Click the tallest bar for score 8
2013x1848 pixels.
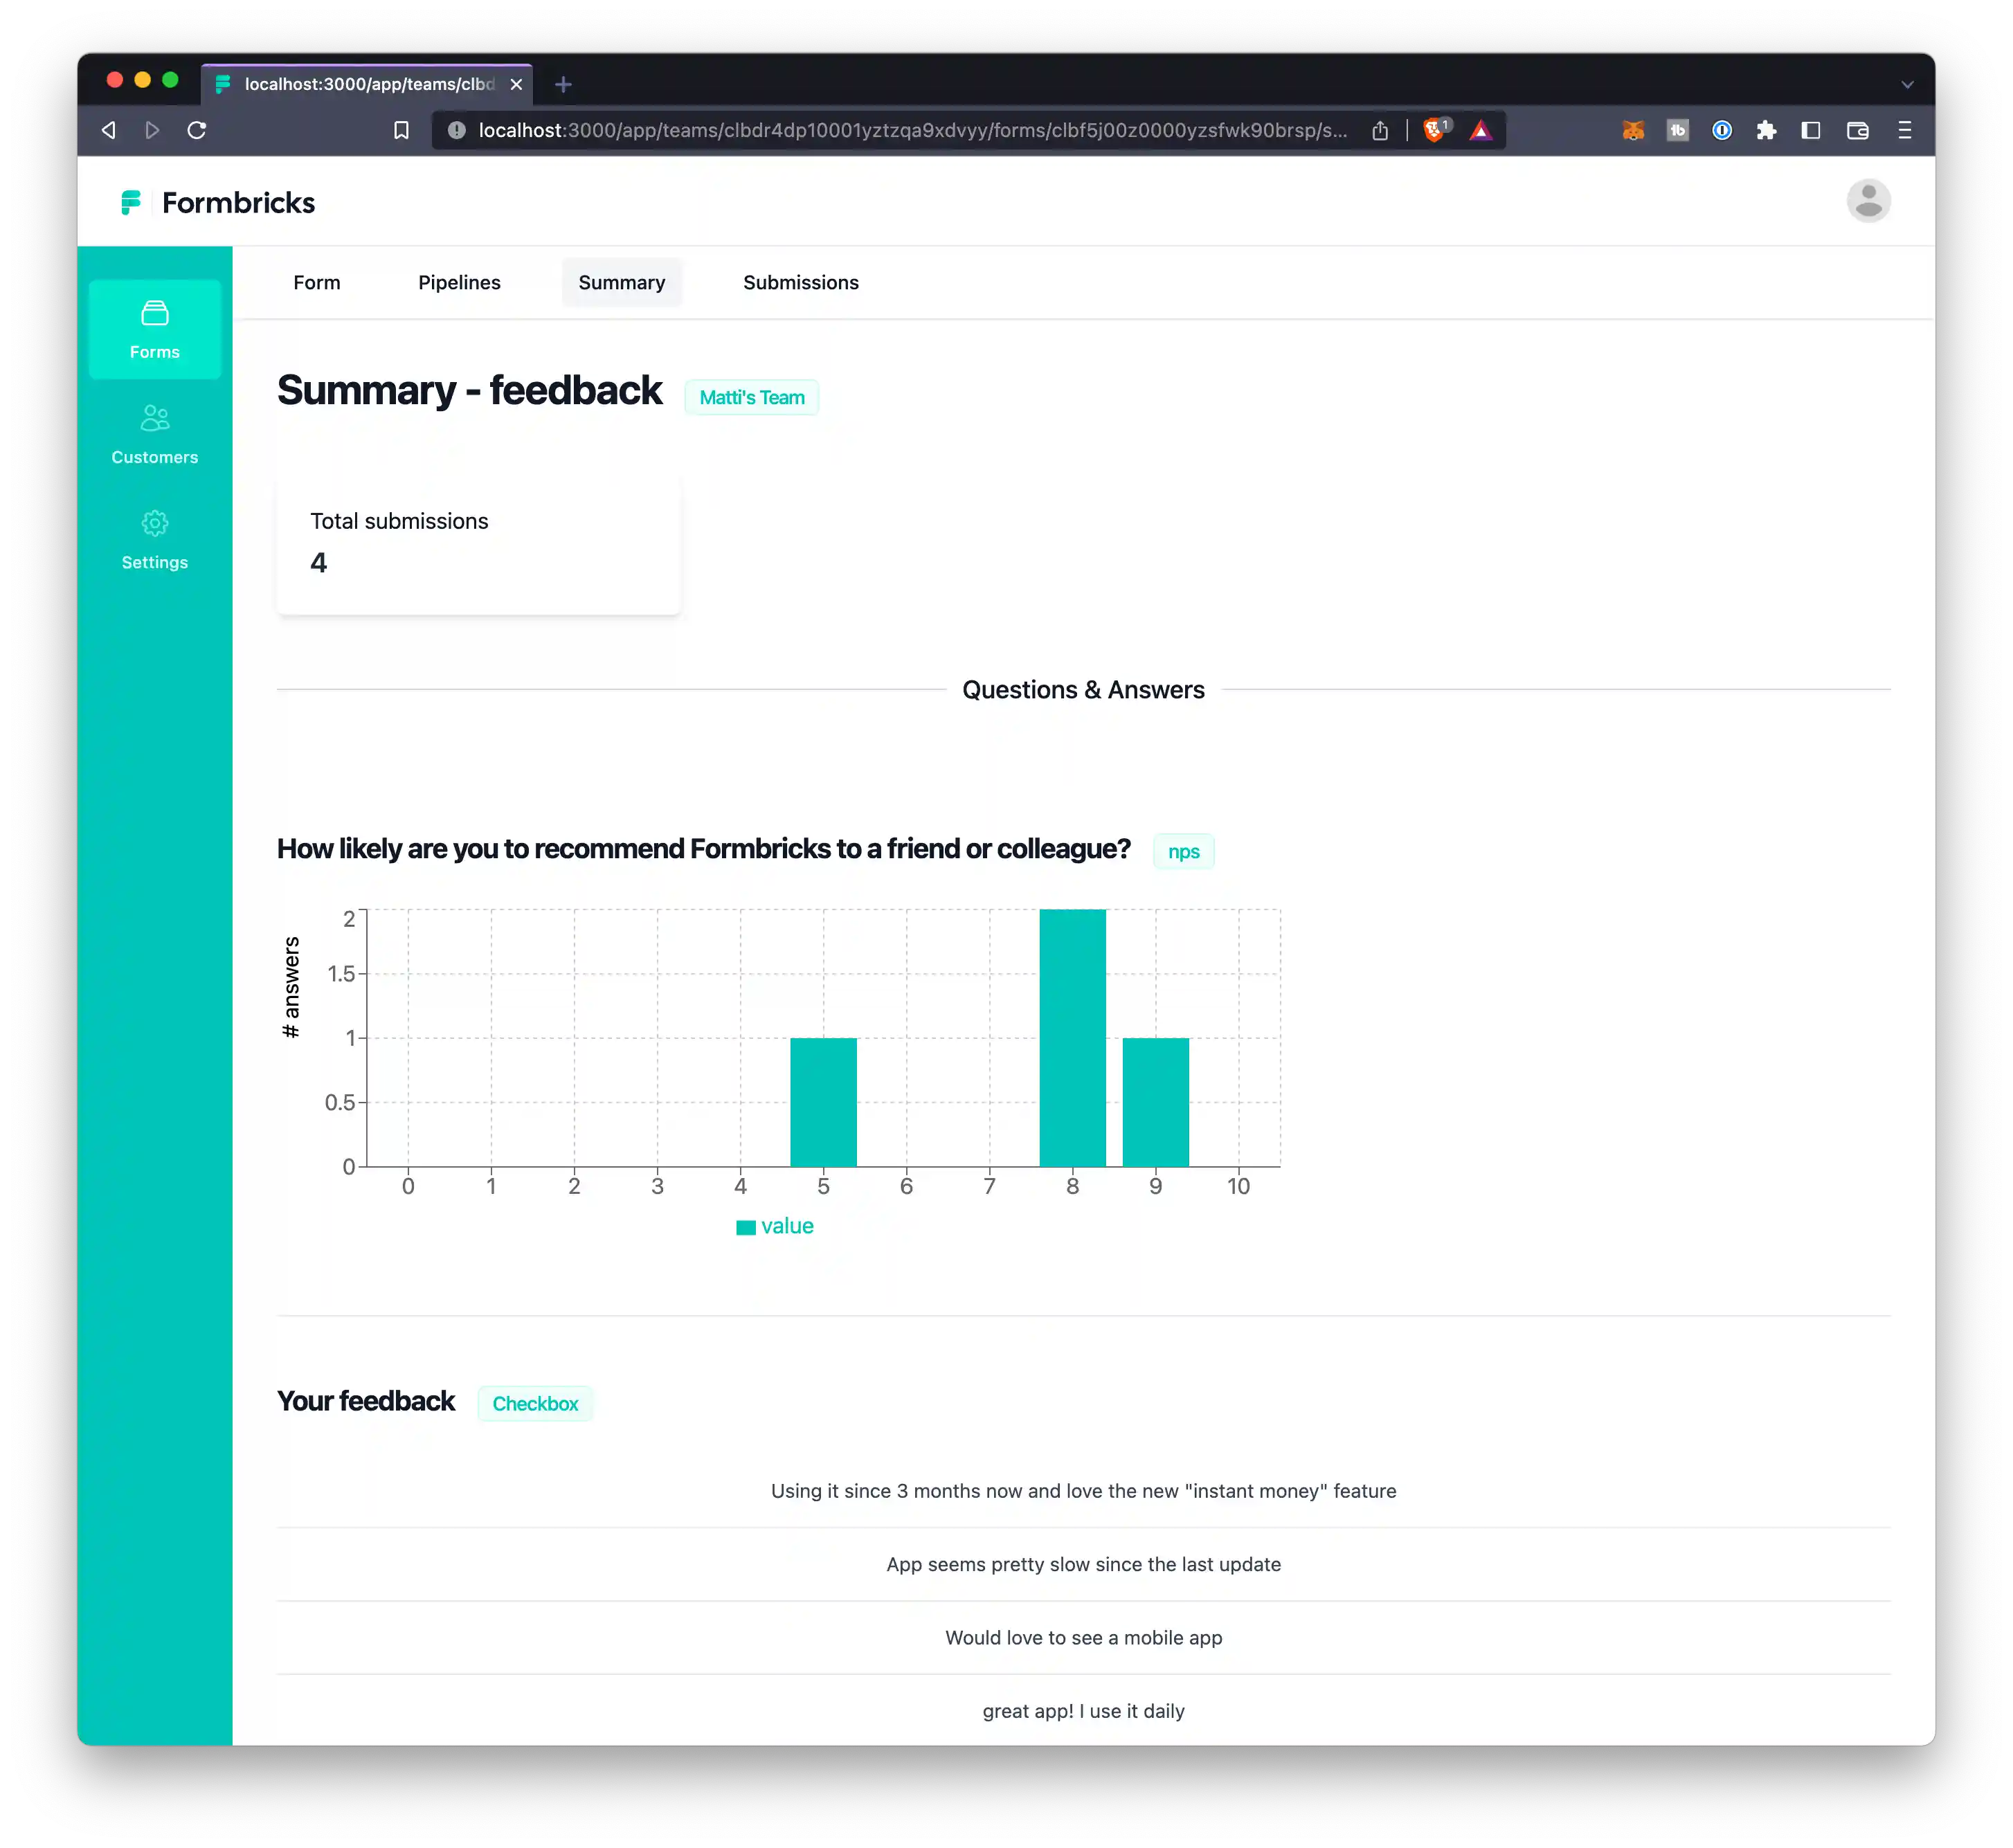1072,1038
